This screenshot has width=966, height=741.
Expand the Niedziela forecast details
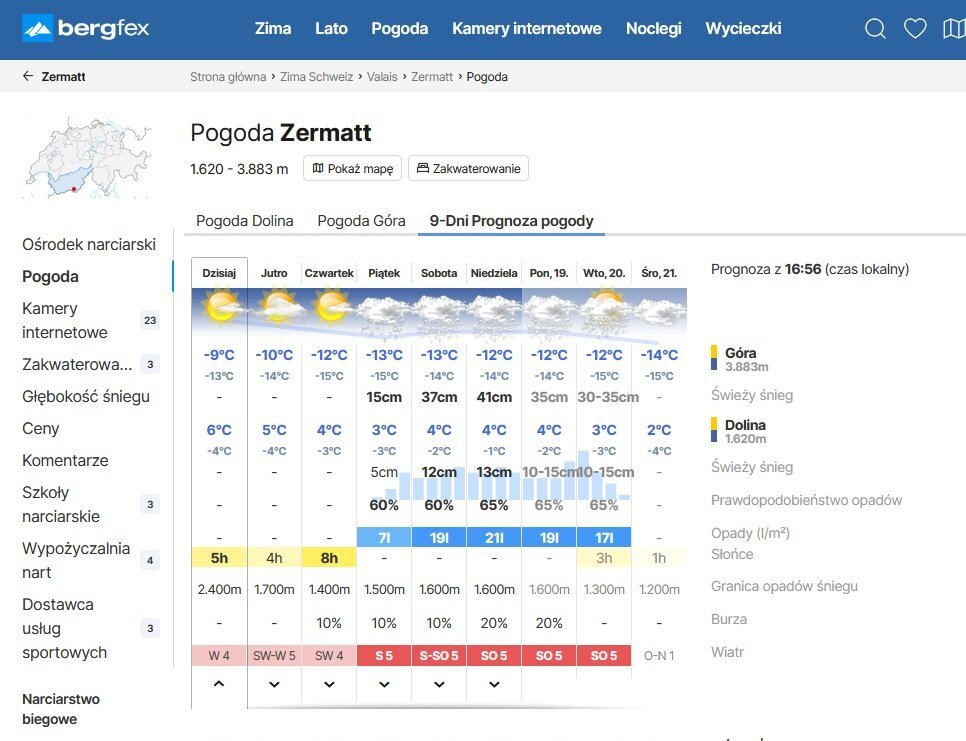tap(494, 684)
